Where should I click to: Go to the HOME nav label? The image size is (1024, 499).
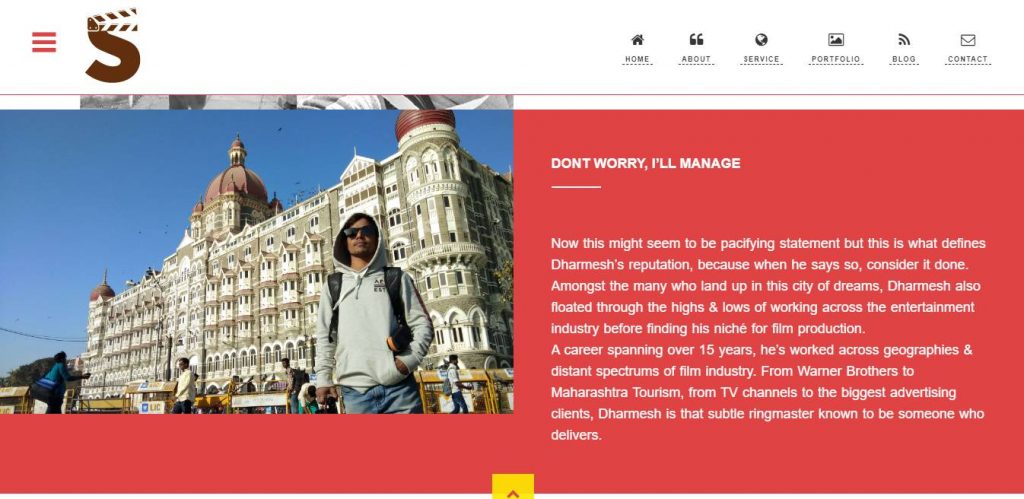tap(637, 59)
